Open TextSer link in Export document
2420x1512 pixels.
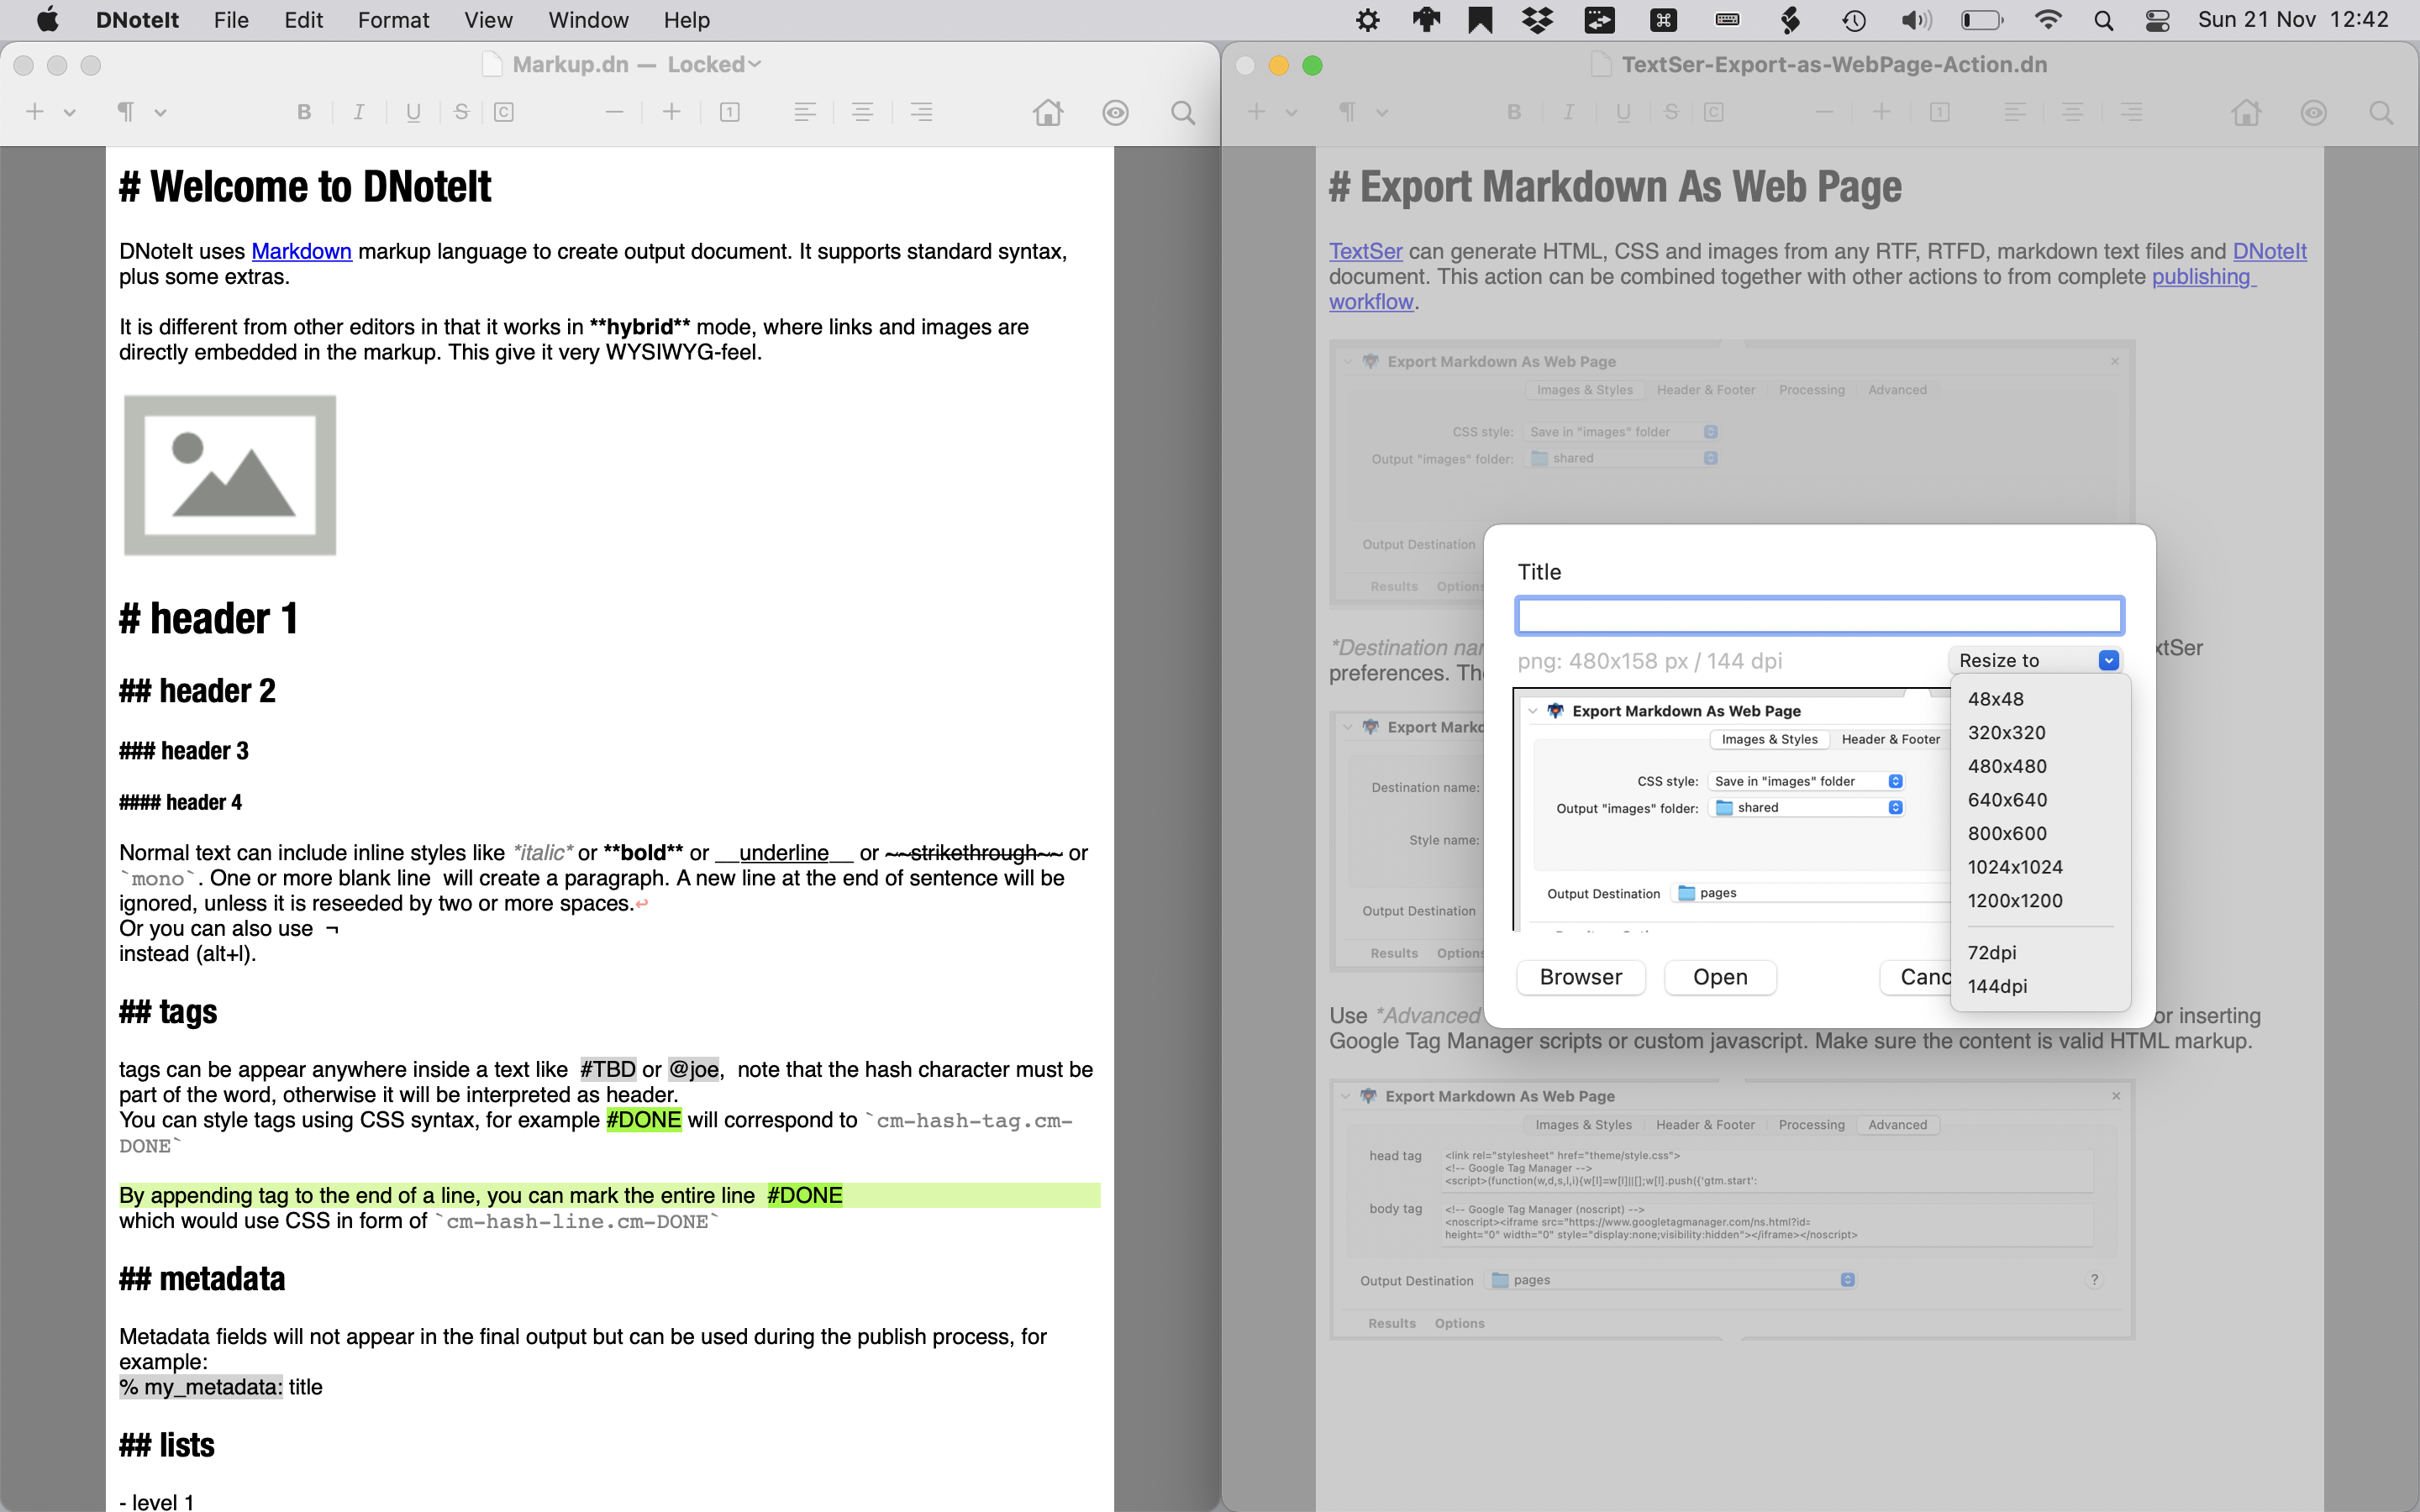point(1365,251)
